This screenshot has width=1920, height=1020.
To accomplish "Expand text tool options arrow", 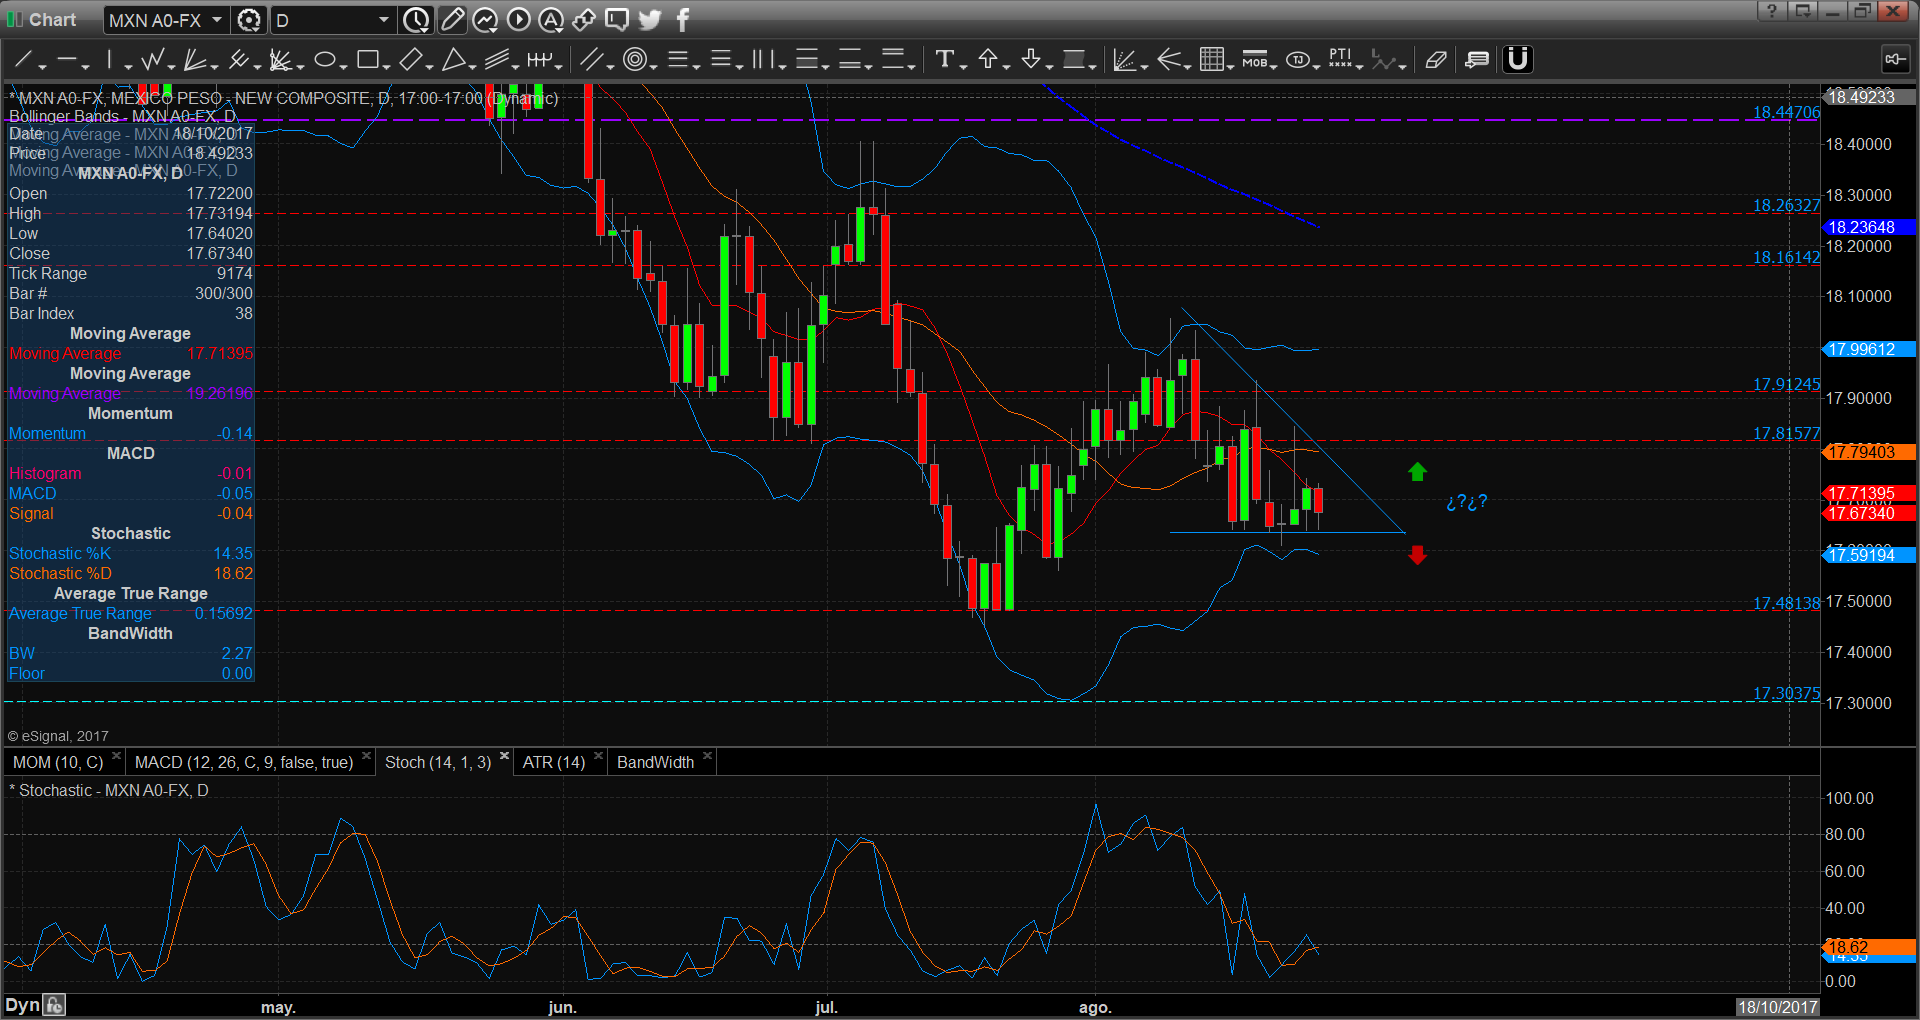I will click(x=963, y=66).
